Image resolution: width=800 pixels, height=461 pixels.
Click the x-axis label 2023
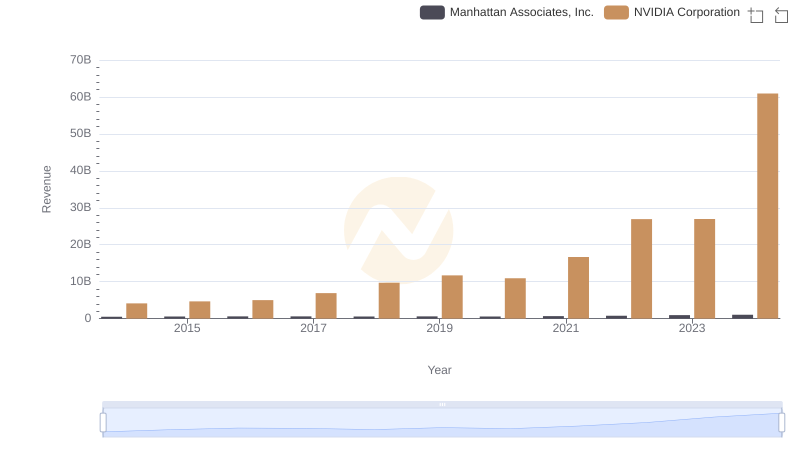click(692, 328)
